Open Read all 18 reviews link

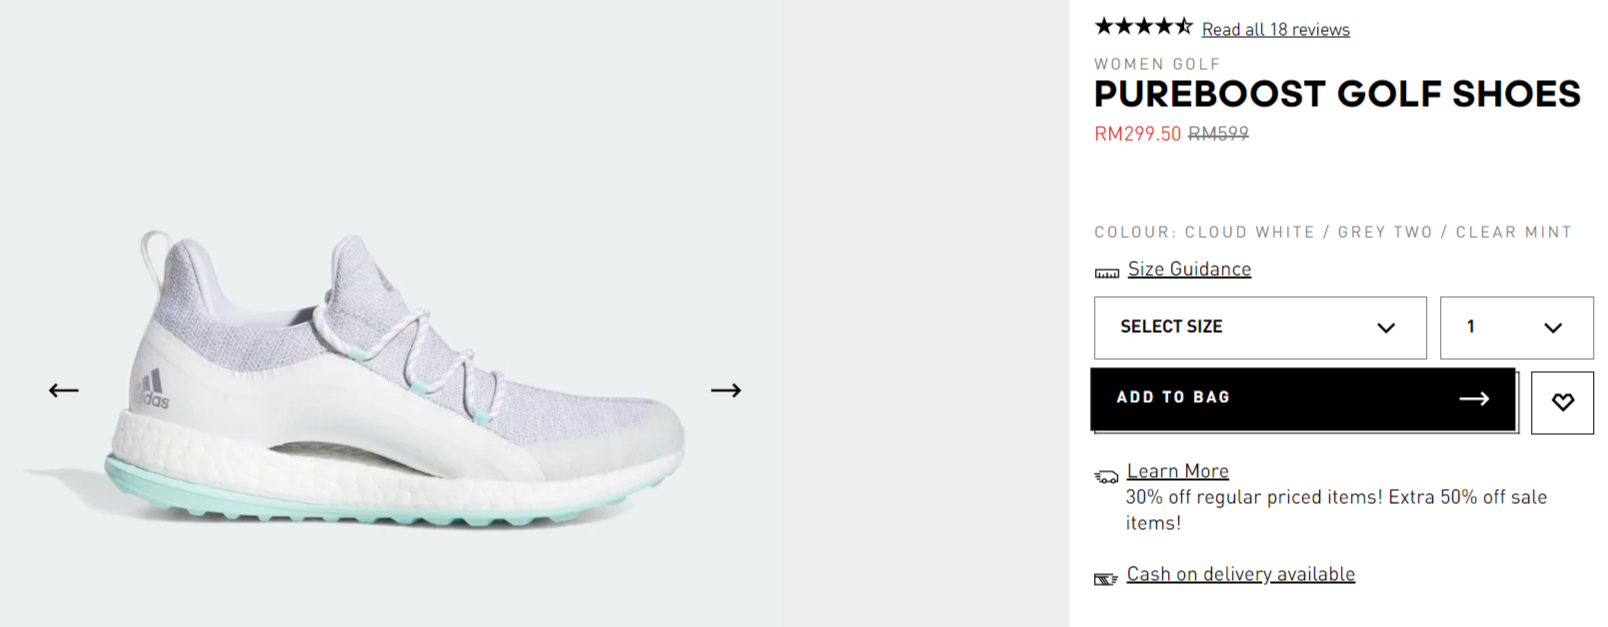tap(1275, 30)
